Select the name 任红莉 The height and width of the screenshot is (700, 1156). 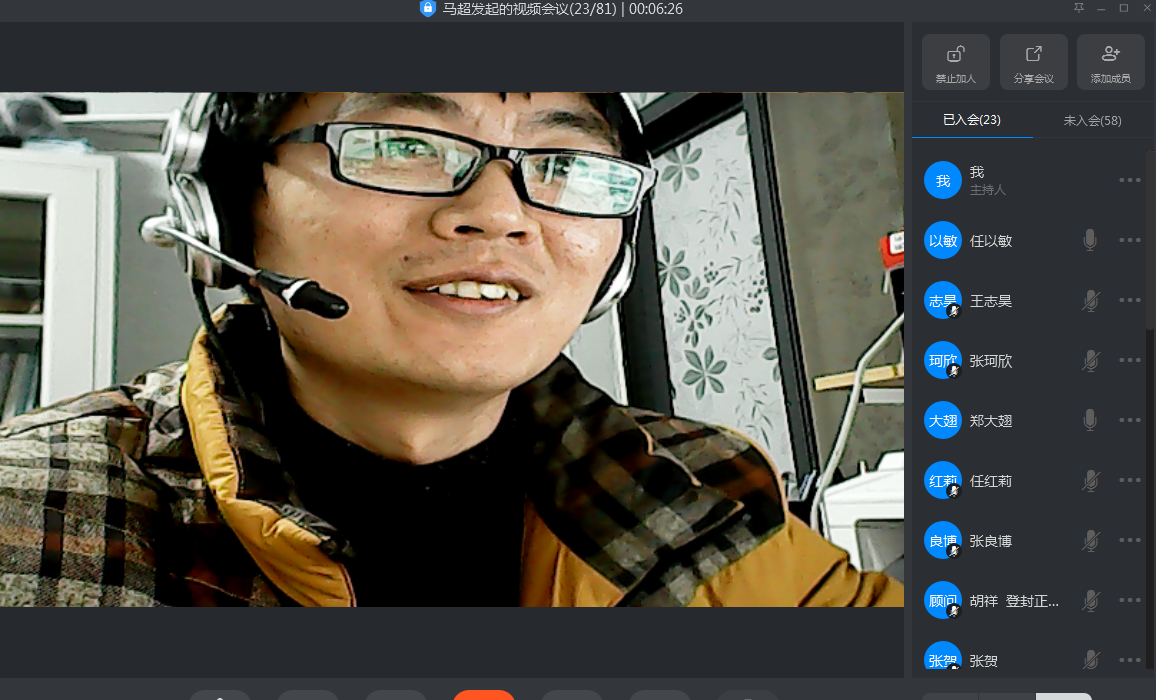coord(991,481)
